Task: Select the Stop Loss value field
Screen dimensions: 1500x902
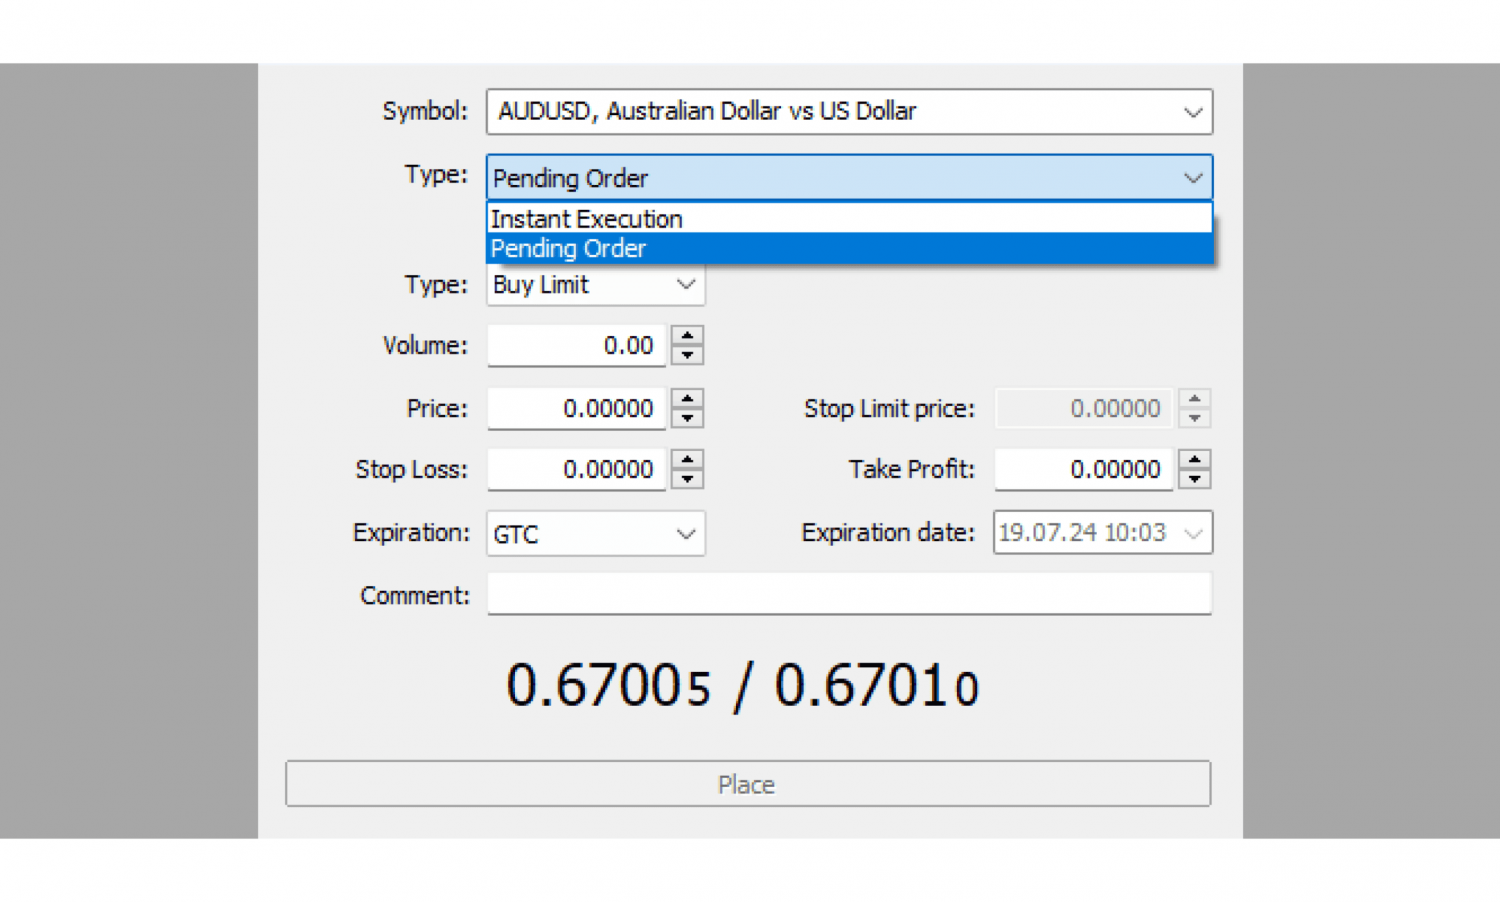Action: (x=576, y=470)
